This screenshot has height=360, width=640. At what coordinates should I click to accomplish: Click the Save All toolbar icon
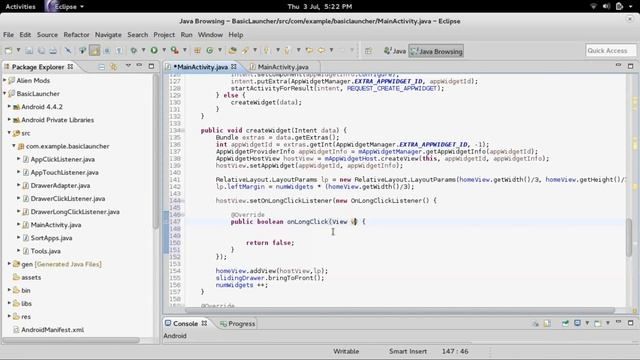(41, 51)
